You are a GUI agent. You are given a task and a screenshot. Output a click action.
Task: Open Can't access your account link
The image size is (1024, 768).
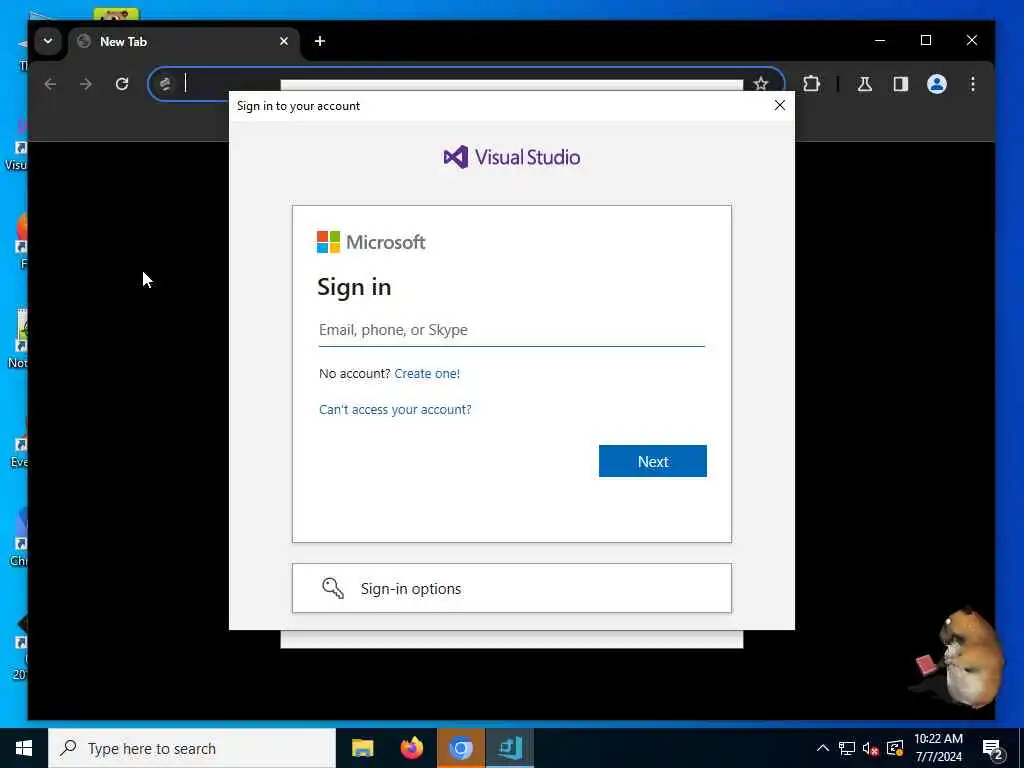pos(395,409)
